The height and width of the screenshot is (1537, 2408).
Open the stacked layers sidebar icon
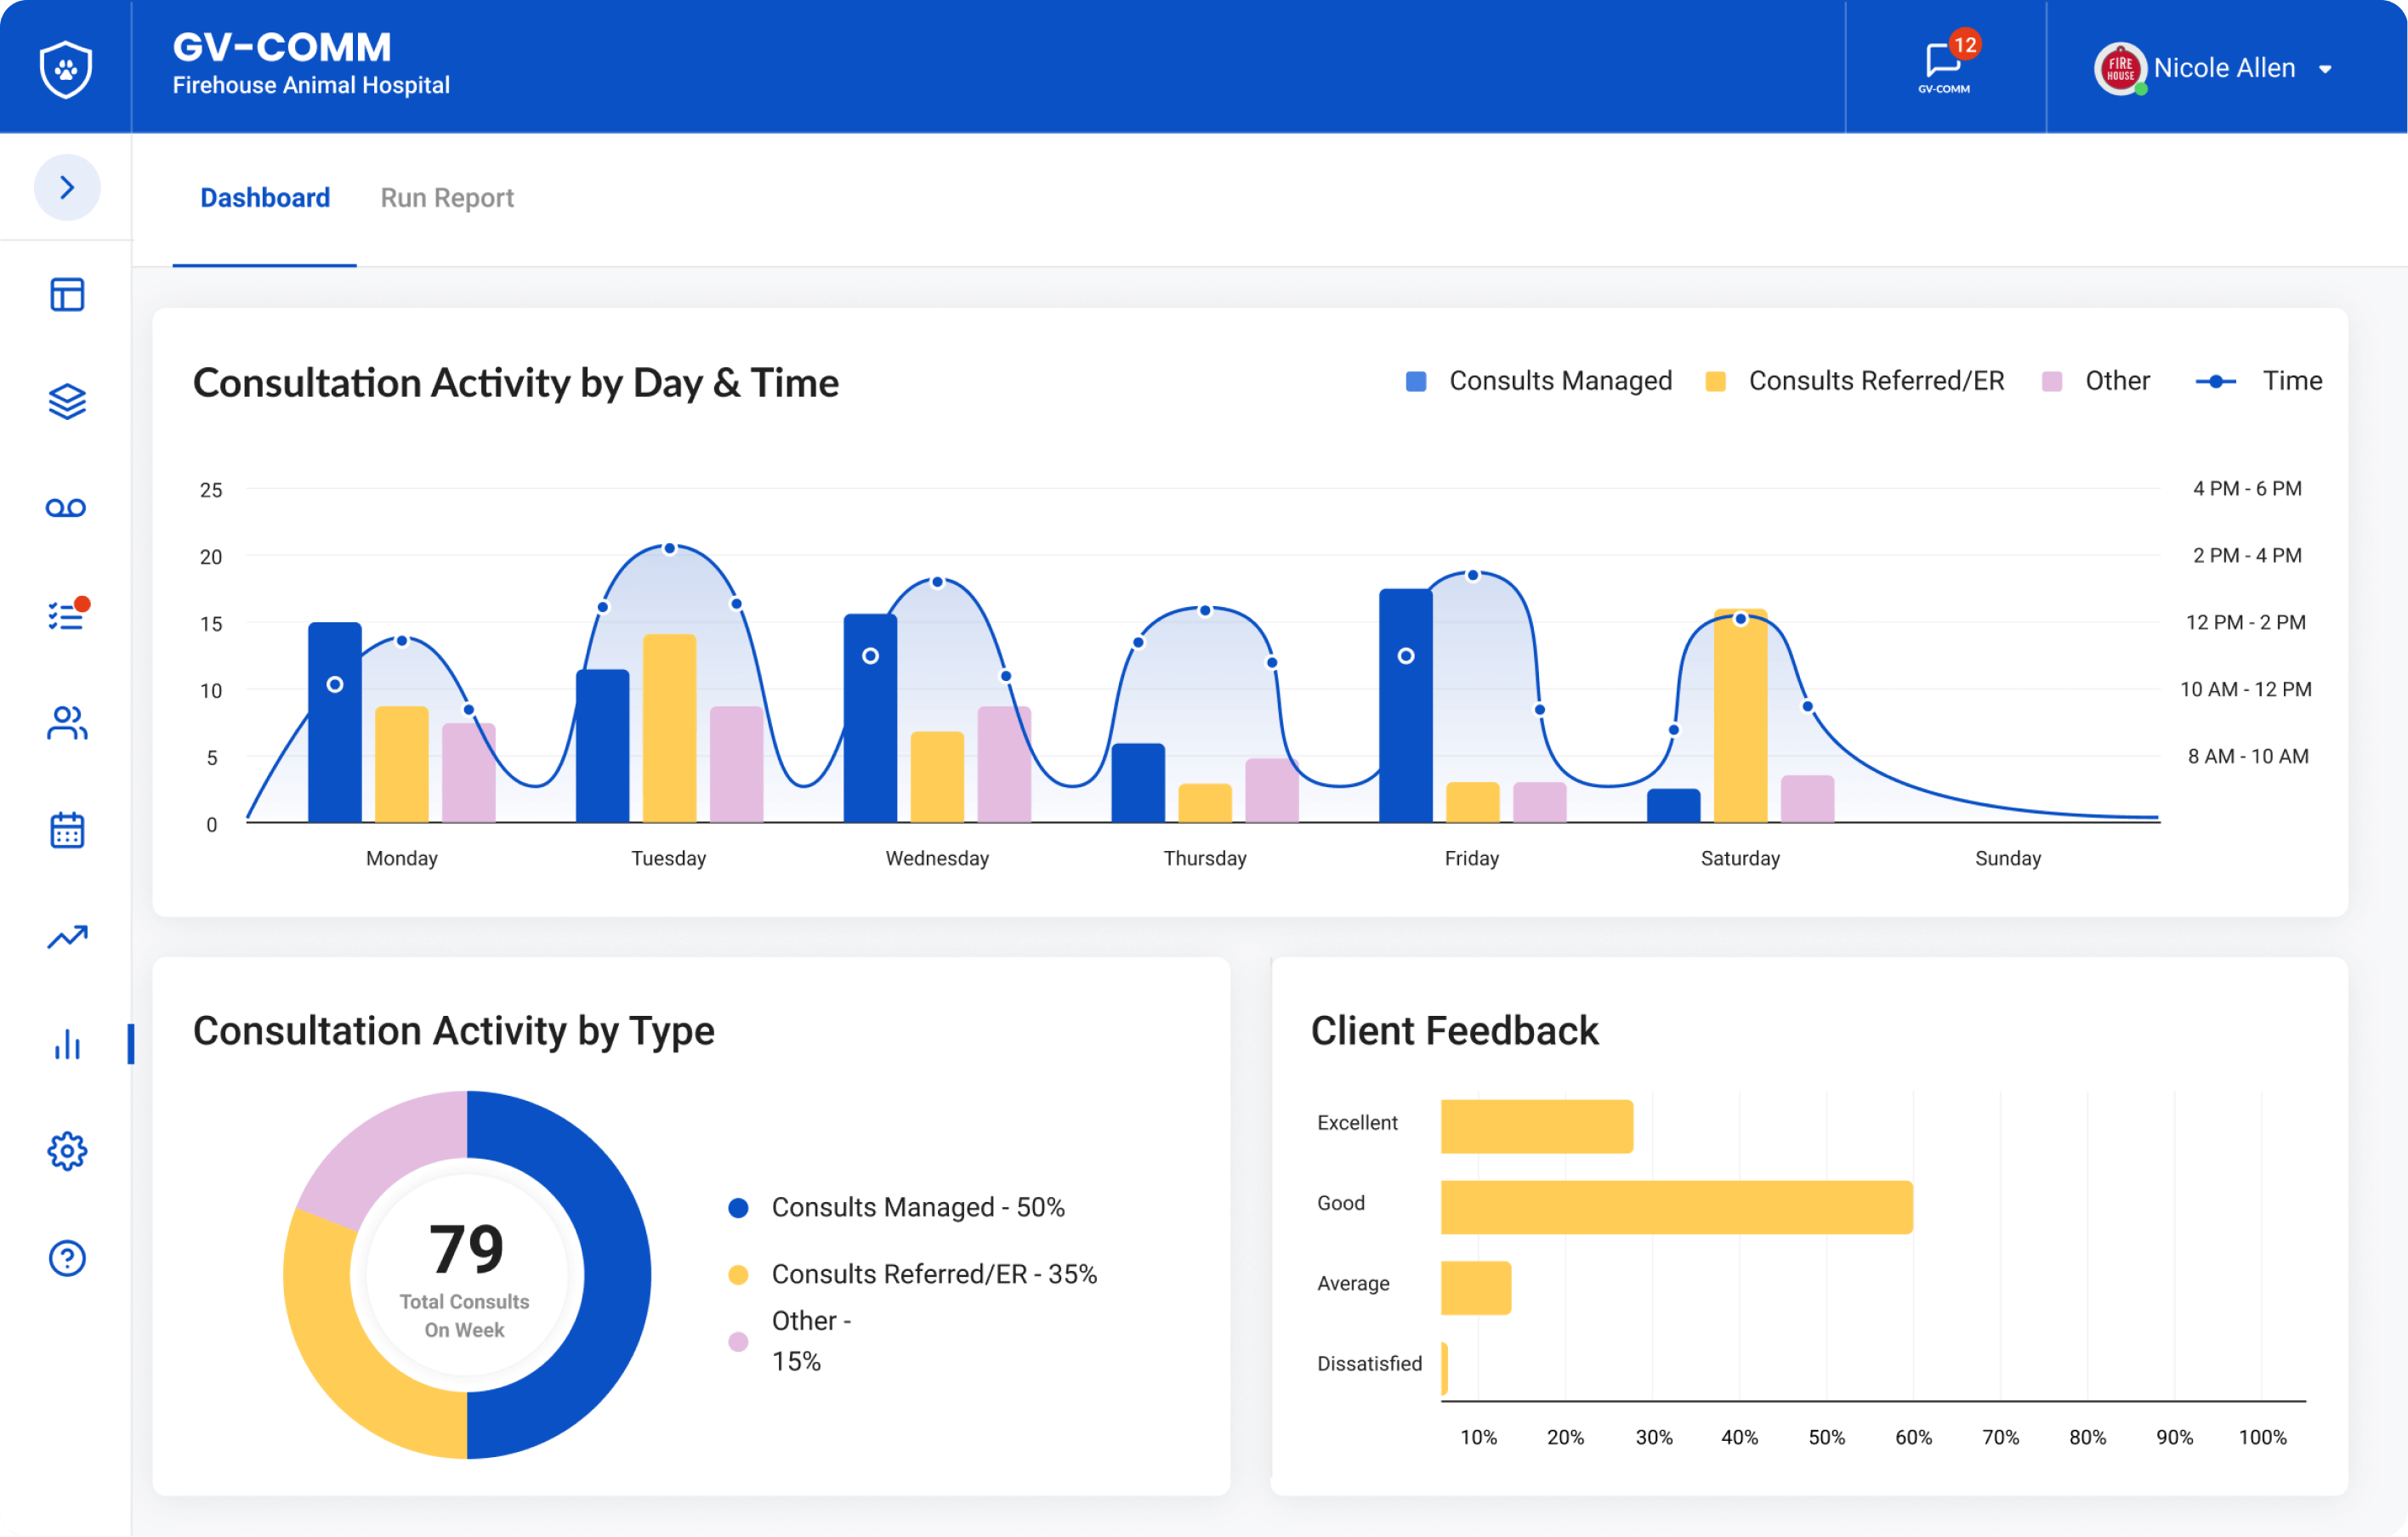pos(67,401)
